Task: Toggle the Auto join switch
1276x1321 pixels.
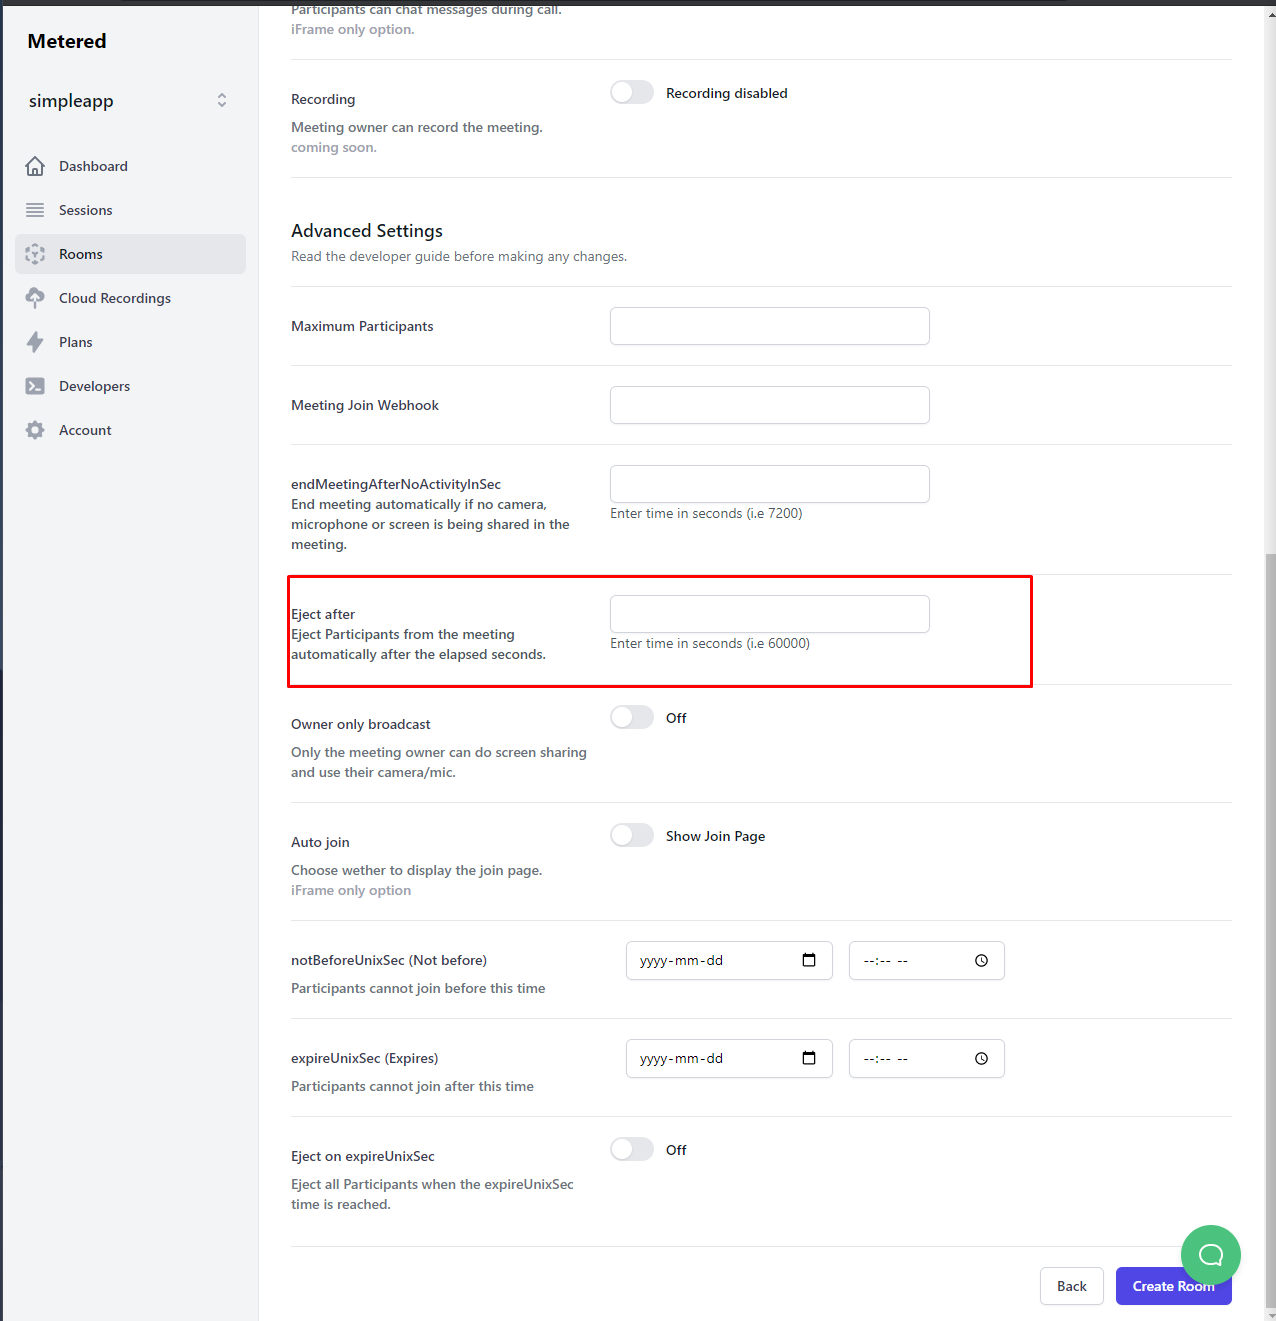Action: tap(632, 835)
